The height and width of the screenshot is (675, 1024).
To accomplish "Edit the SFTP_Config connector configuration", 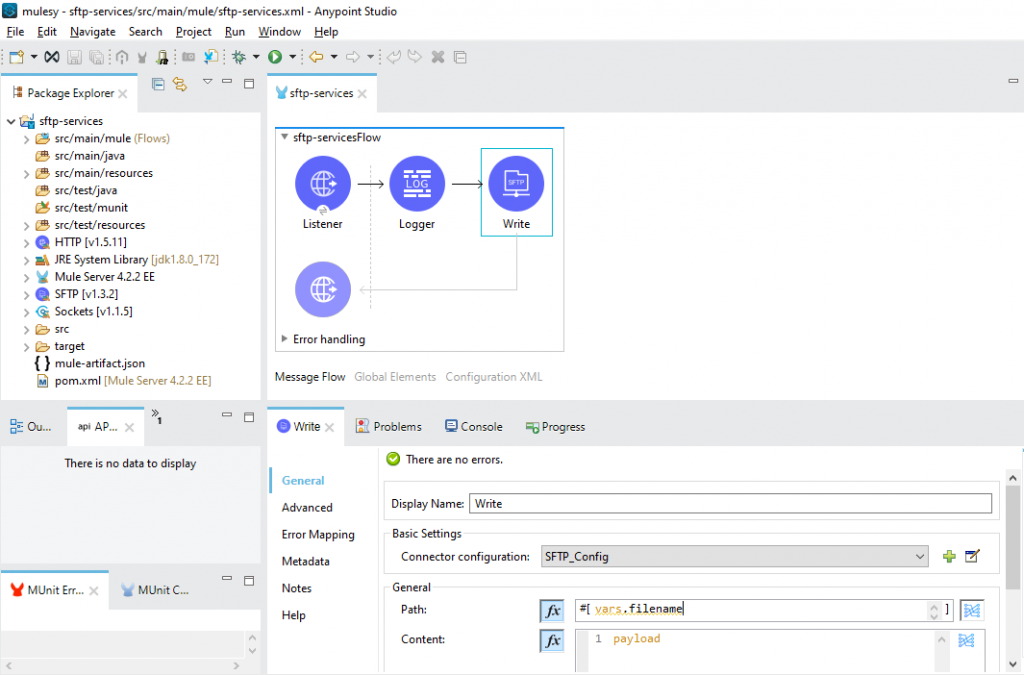I will click(972, 556).
